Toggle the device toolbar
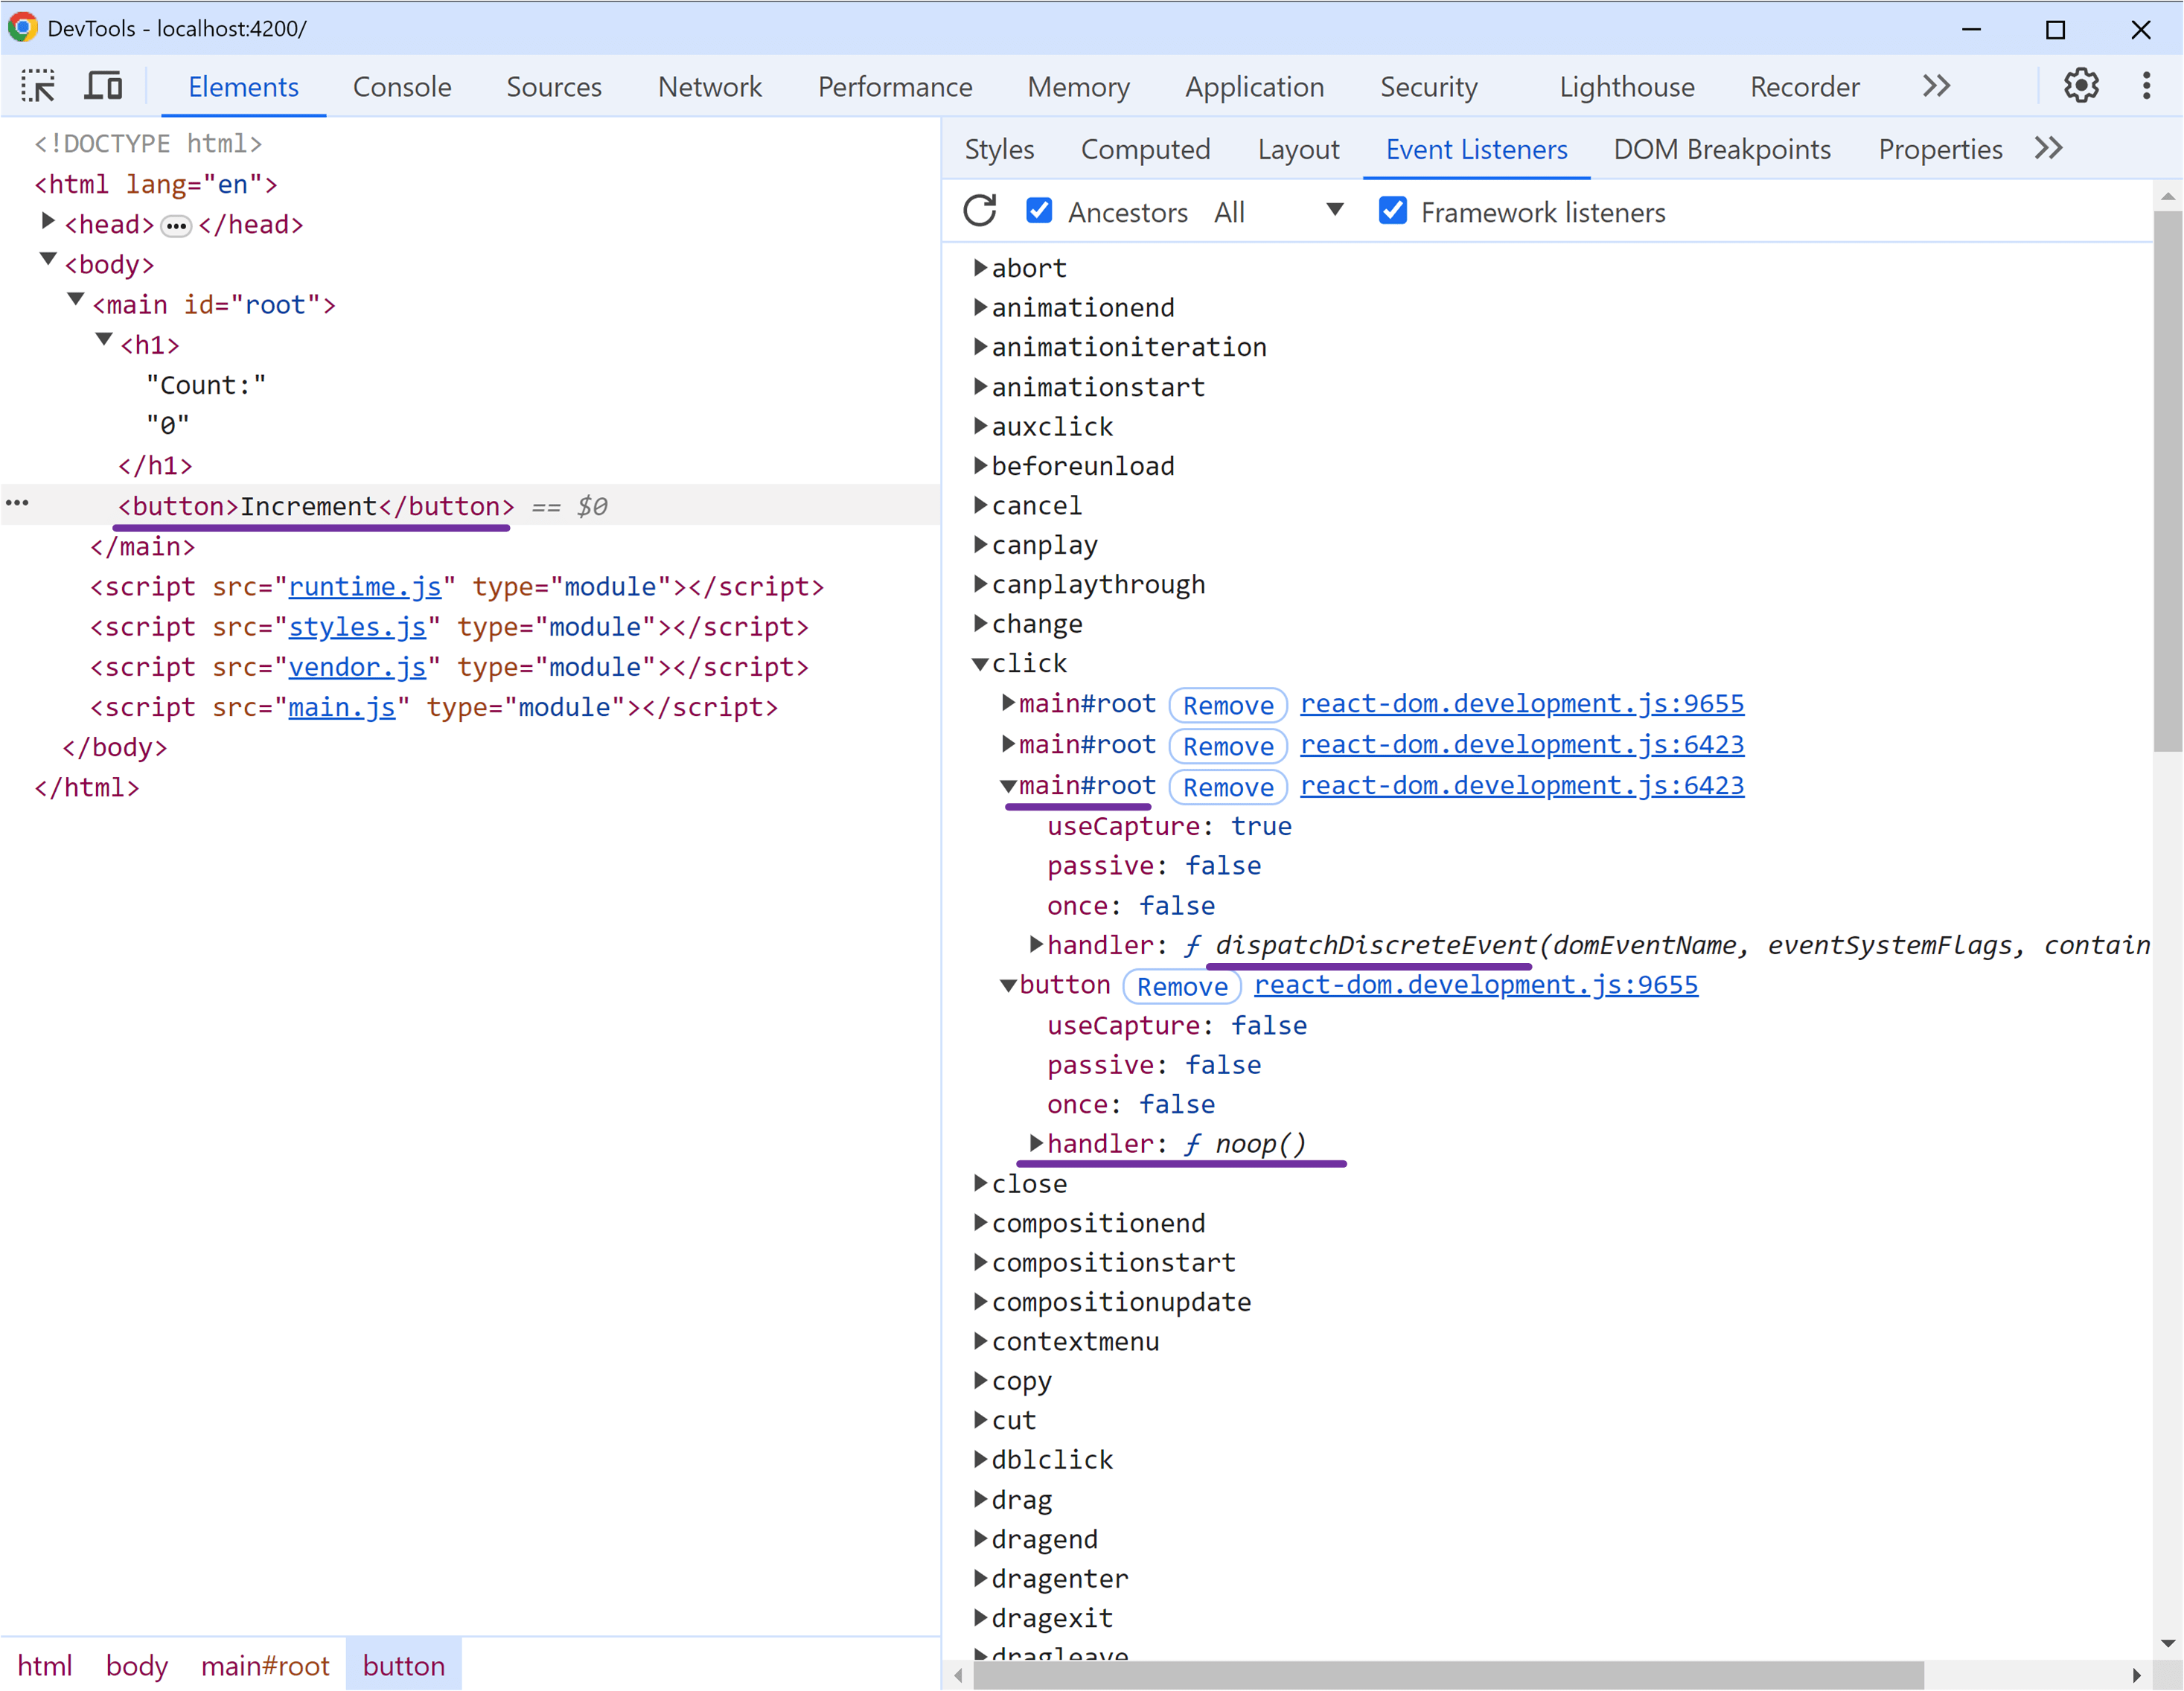Viewport: 2184px width, 1691px height. tap(102, 86)
